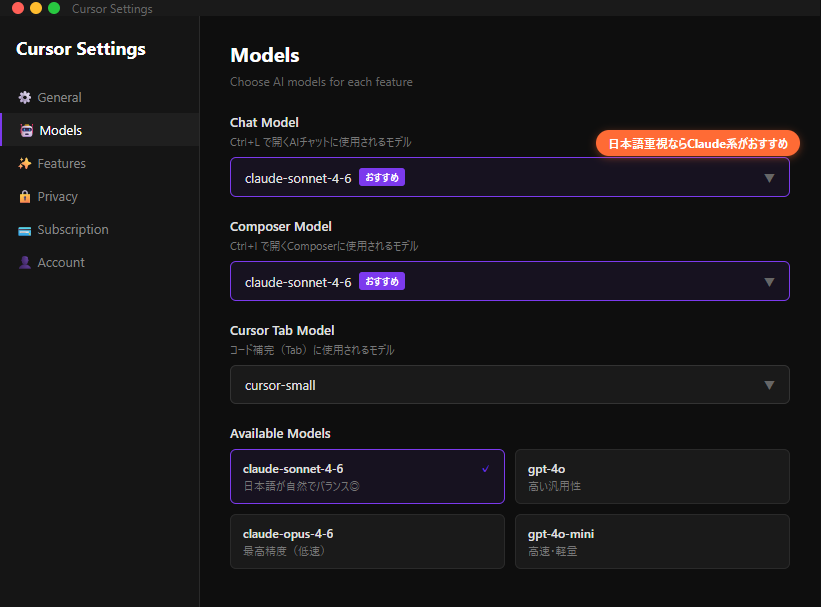Image resolution: width=821 pixels, height=607 pixels.
Task: Open the Cursor Tab Model dropdown
Action: [x=509, y=385]
